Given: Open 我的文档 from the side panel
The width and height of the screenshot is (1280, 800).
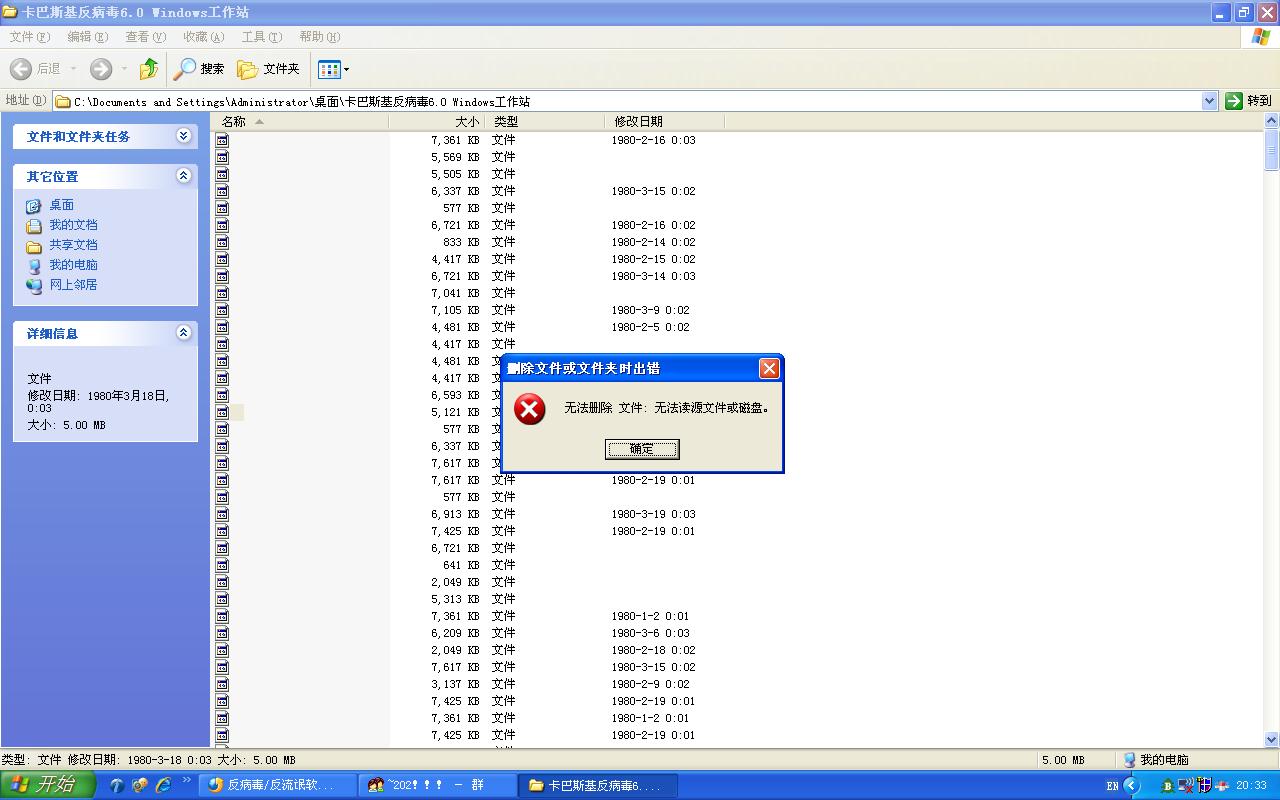Looking at the screenshot, I should (74, 225).
